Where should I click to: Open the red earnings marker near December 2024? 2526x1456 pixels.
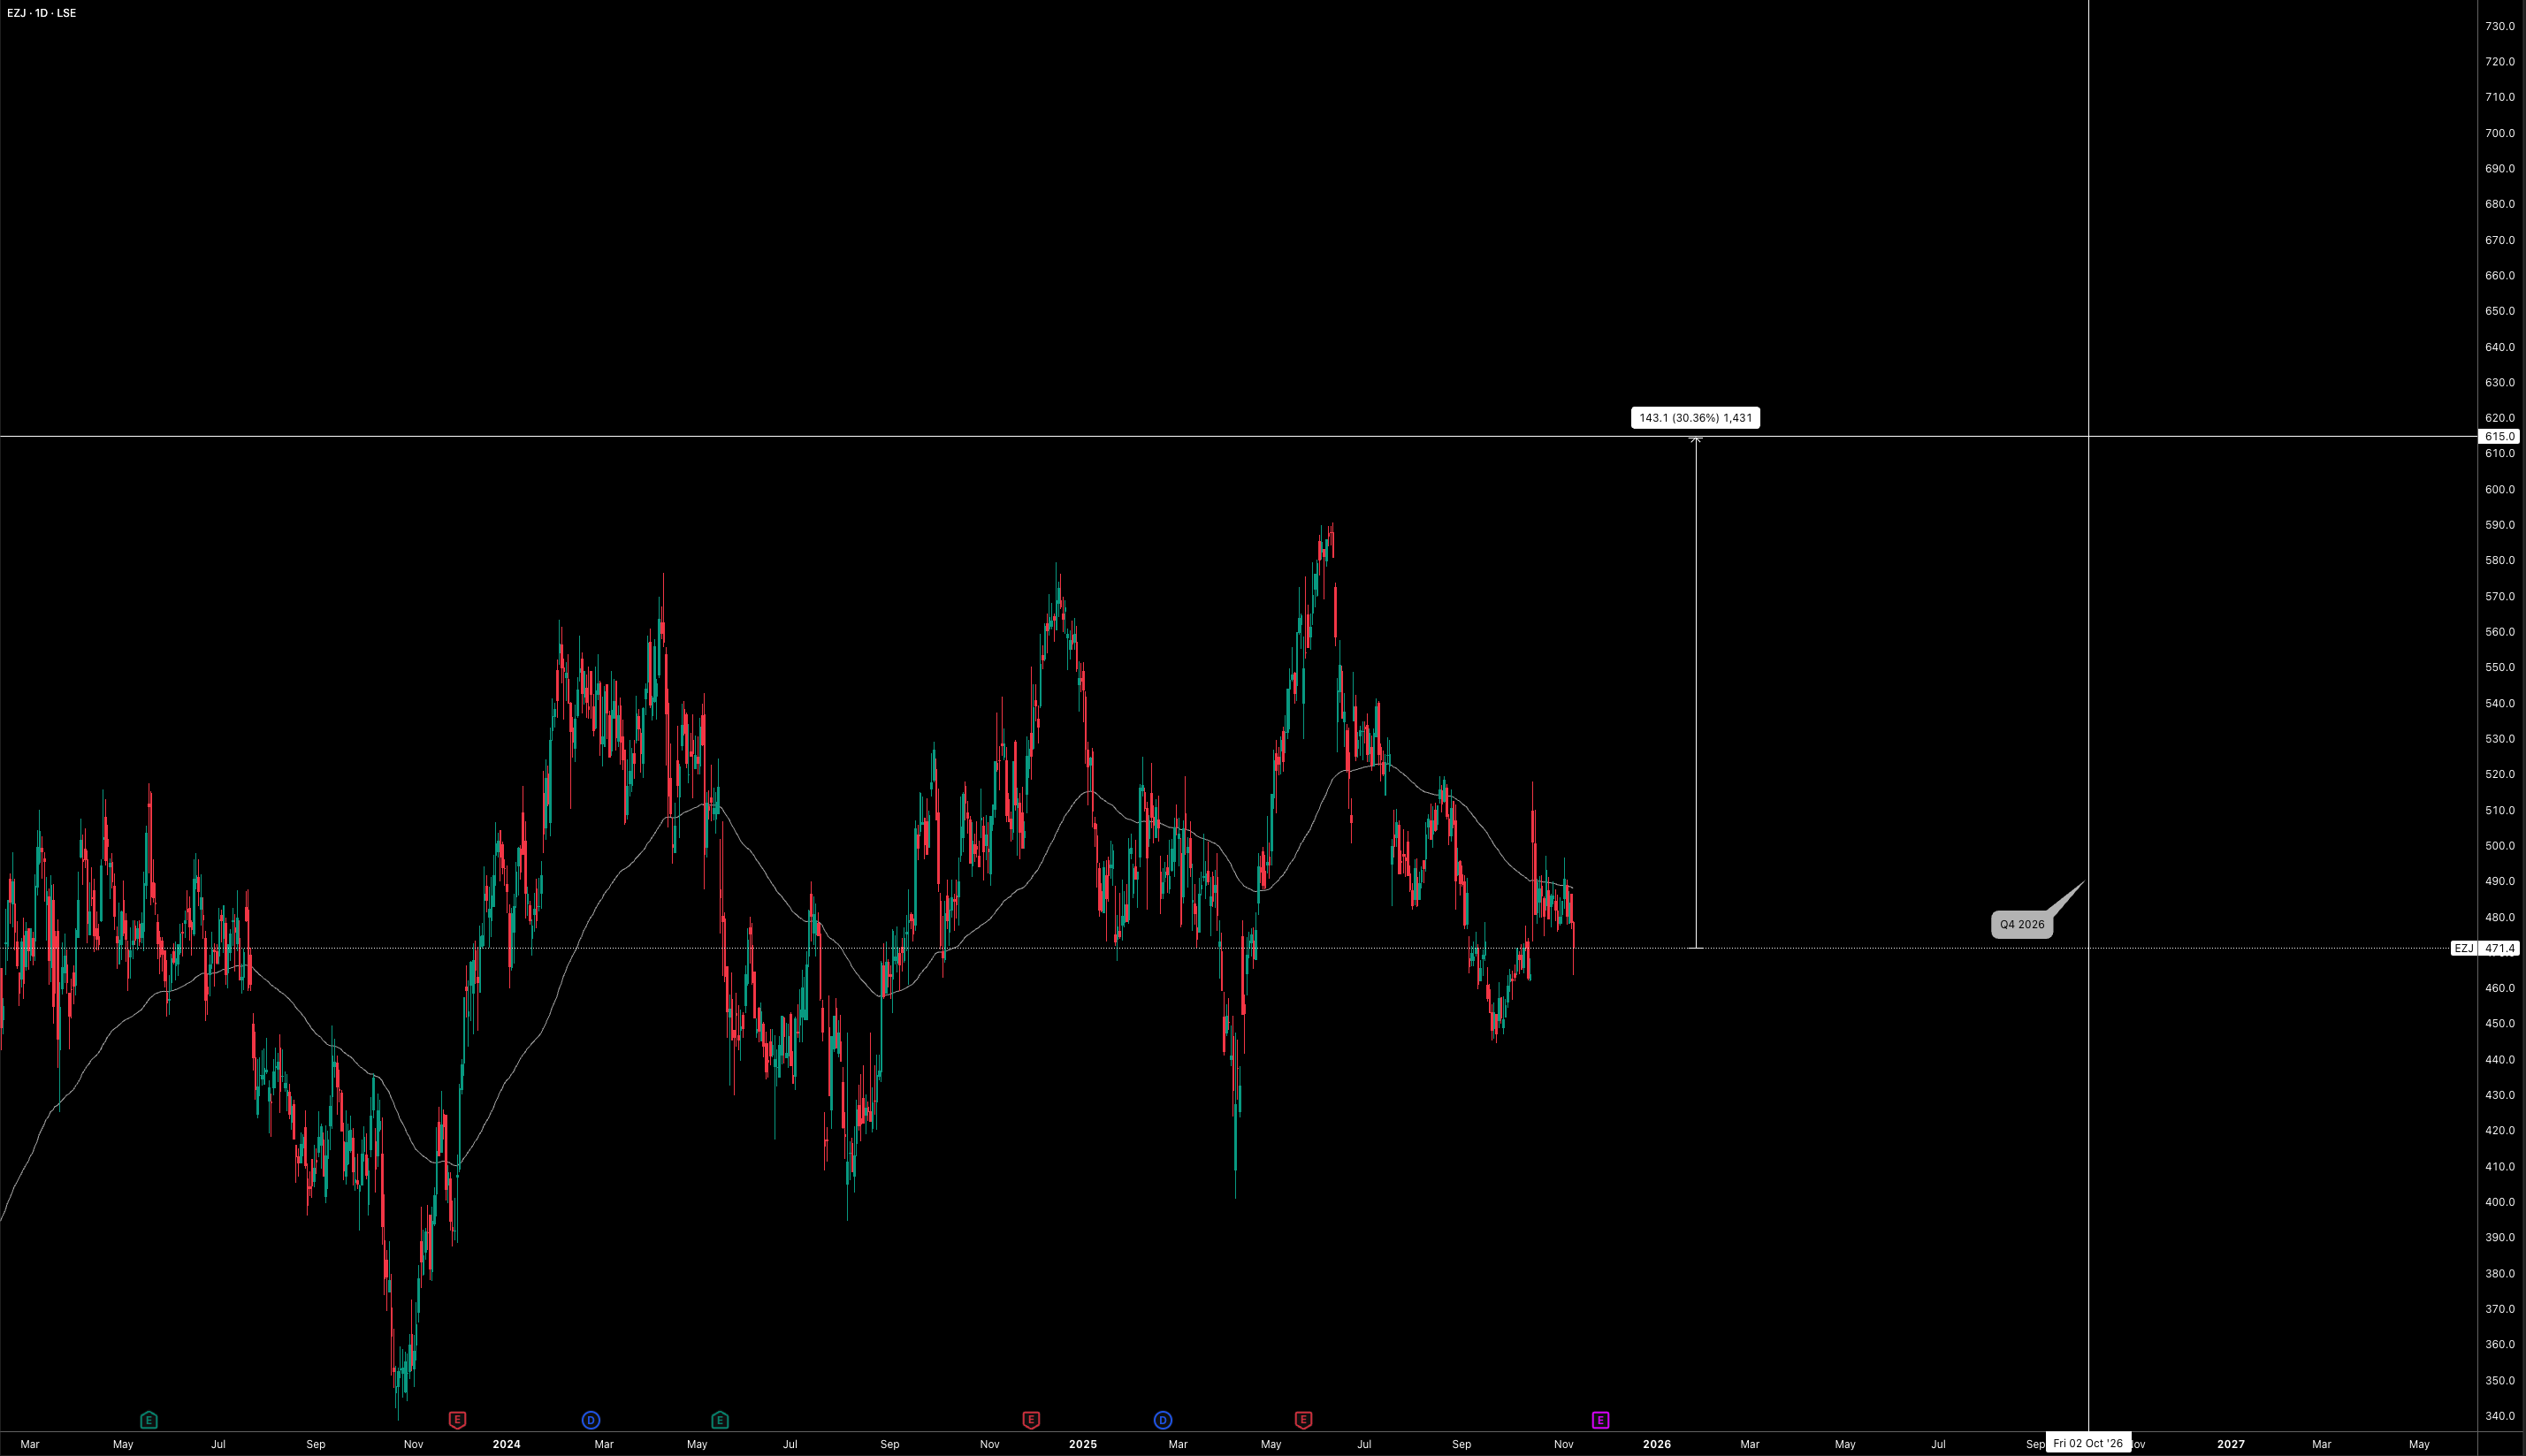1031,1419
